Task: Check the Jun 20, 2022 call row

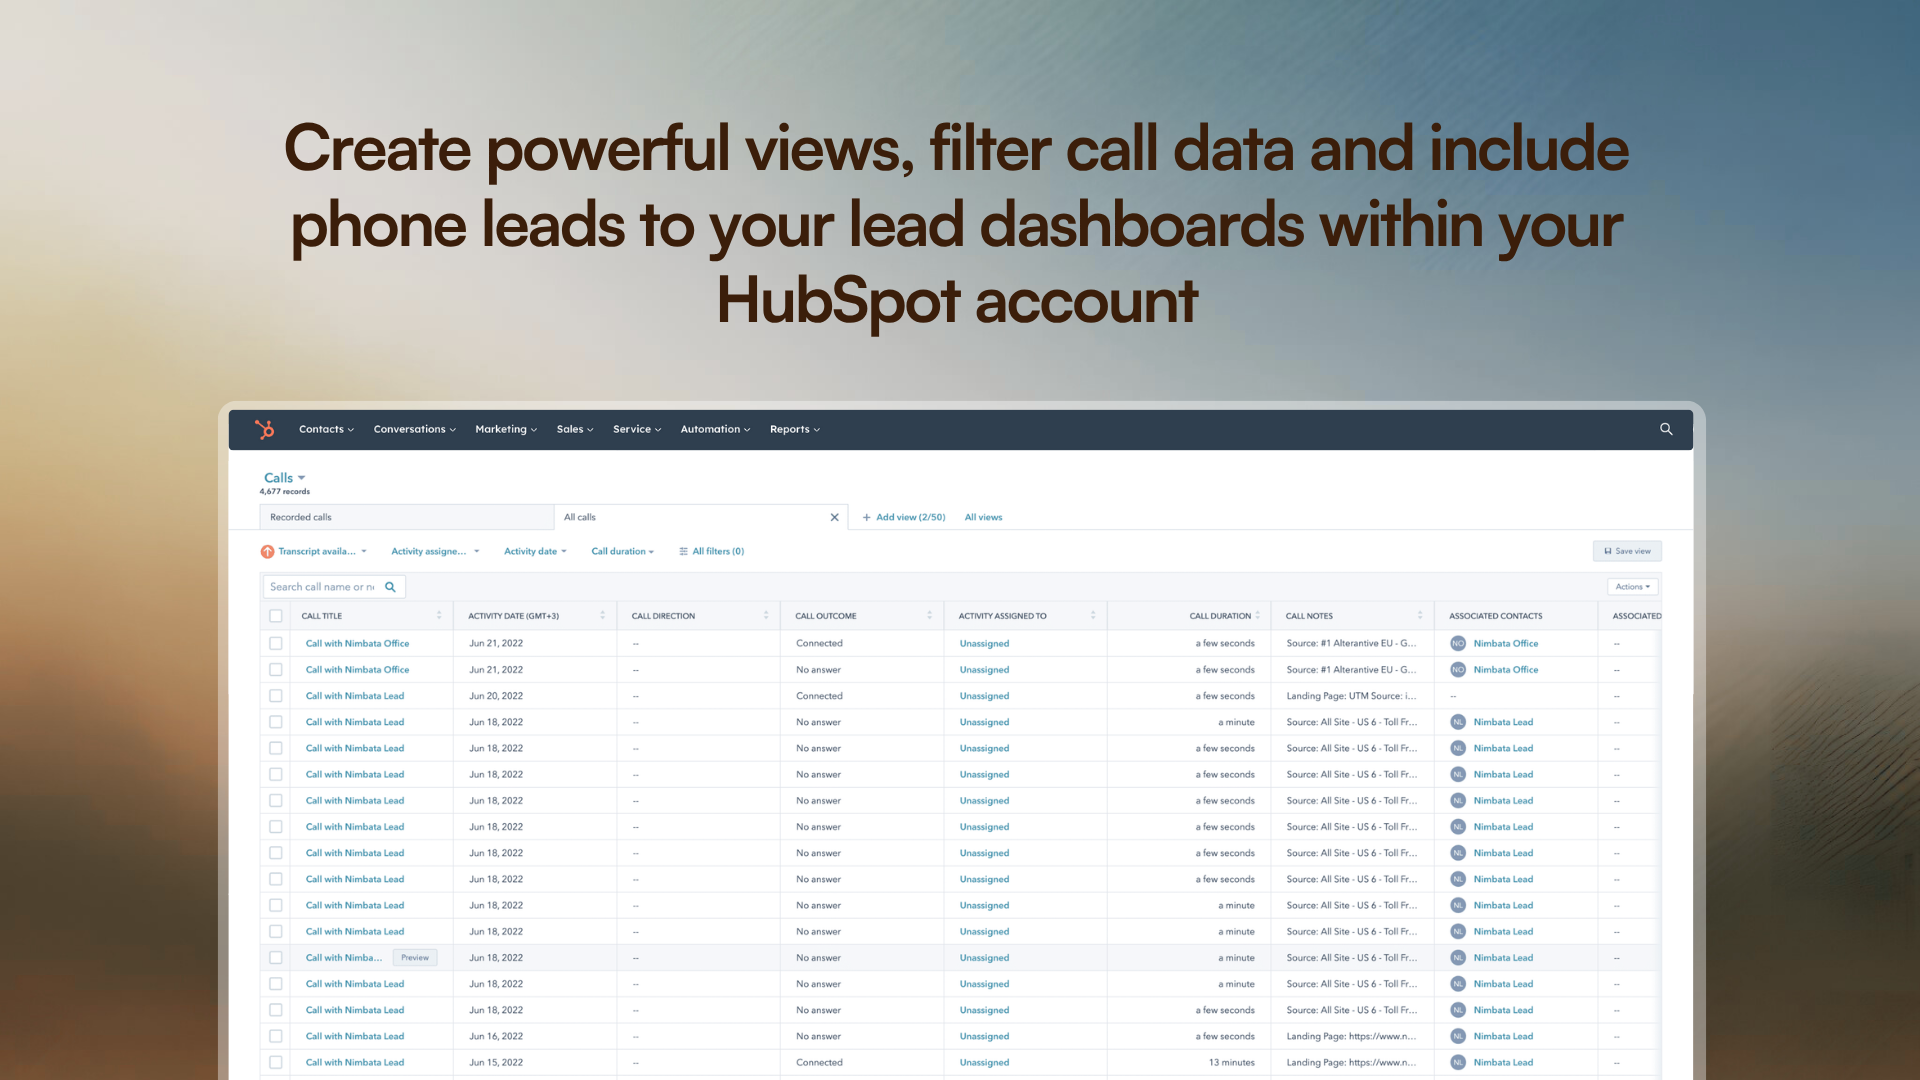Action: [x=276, y=696]
